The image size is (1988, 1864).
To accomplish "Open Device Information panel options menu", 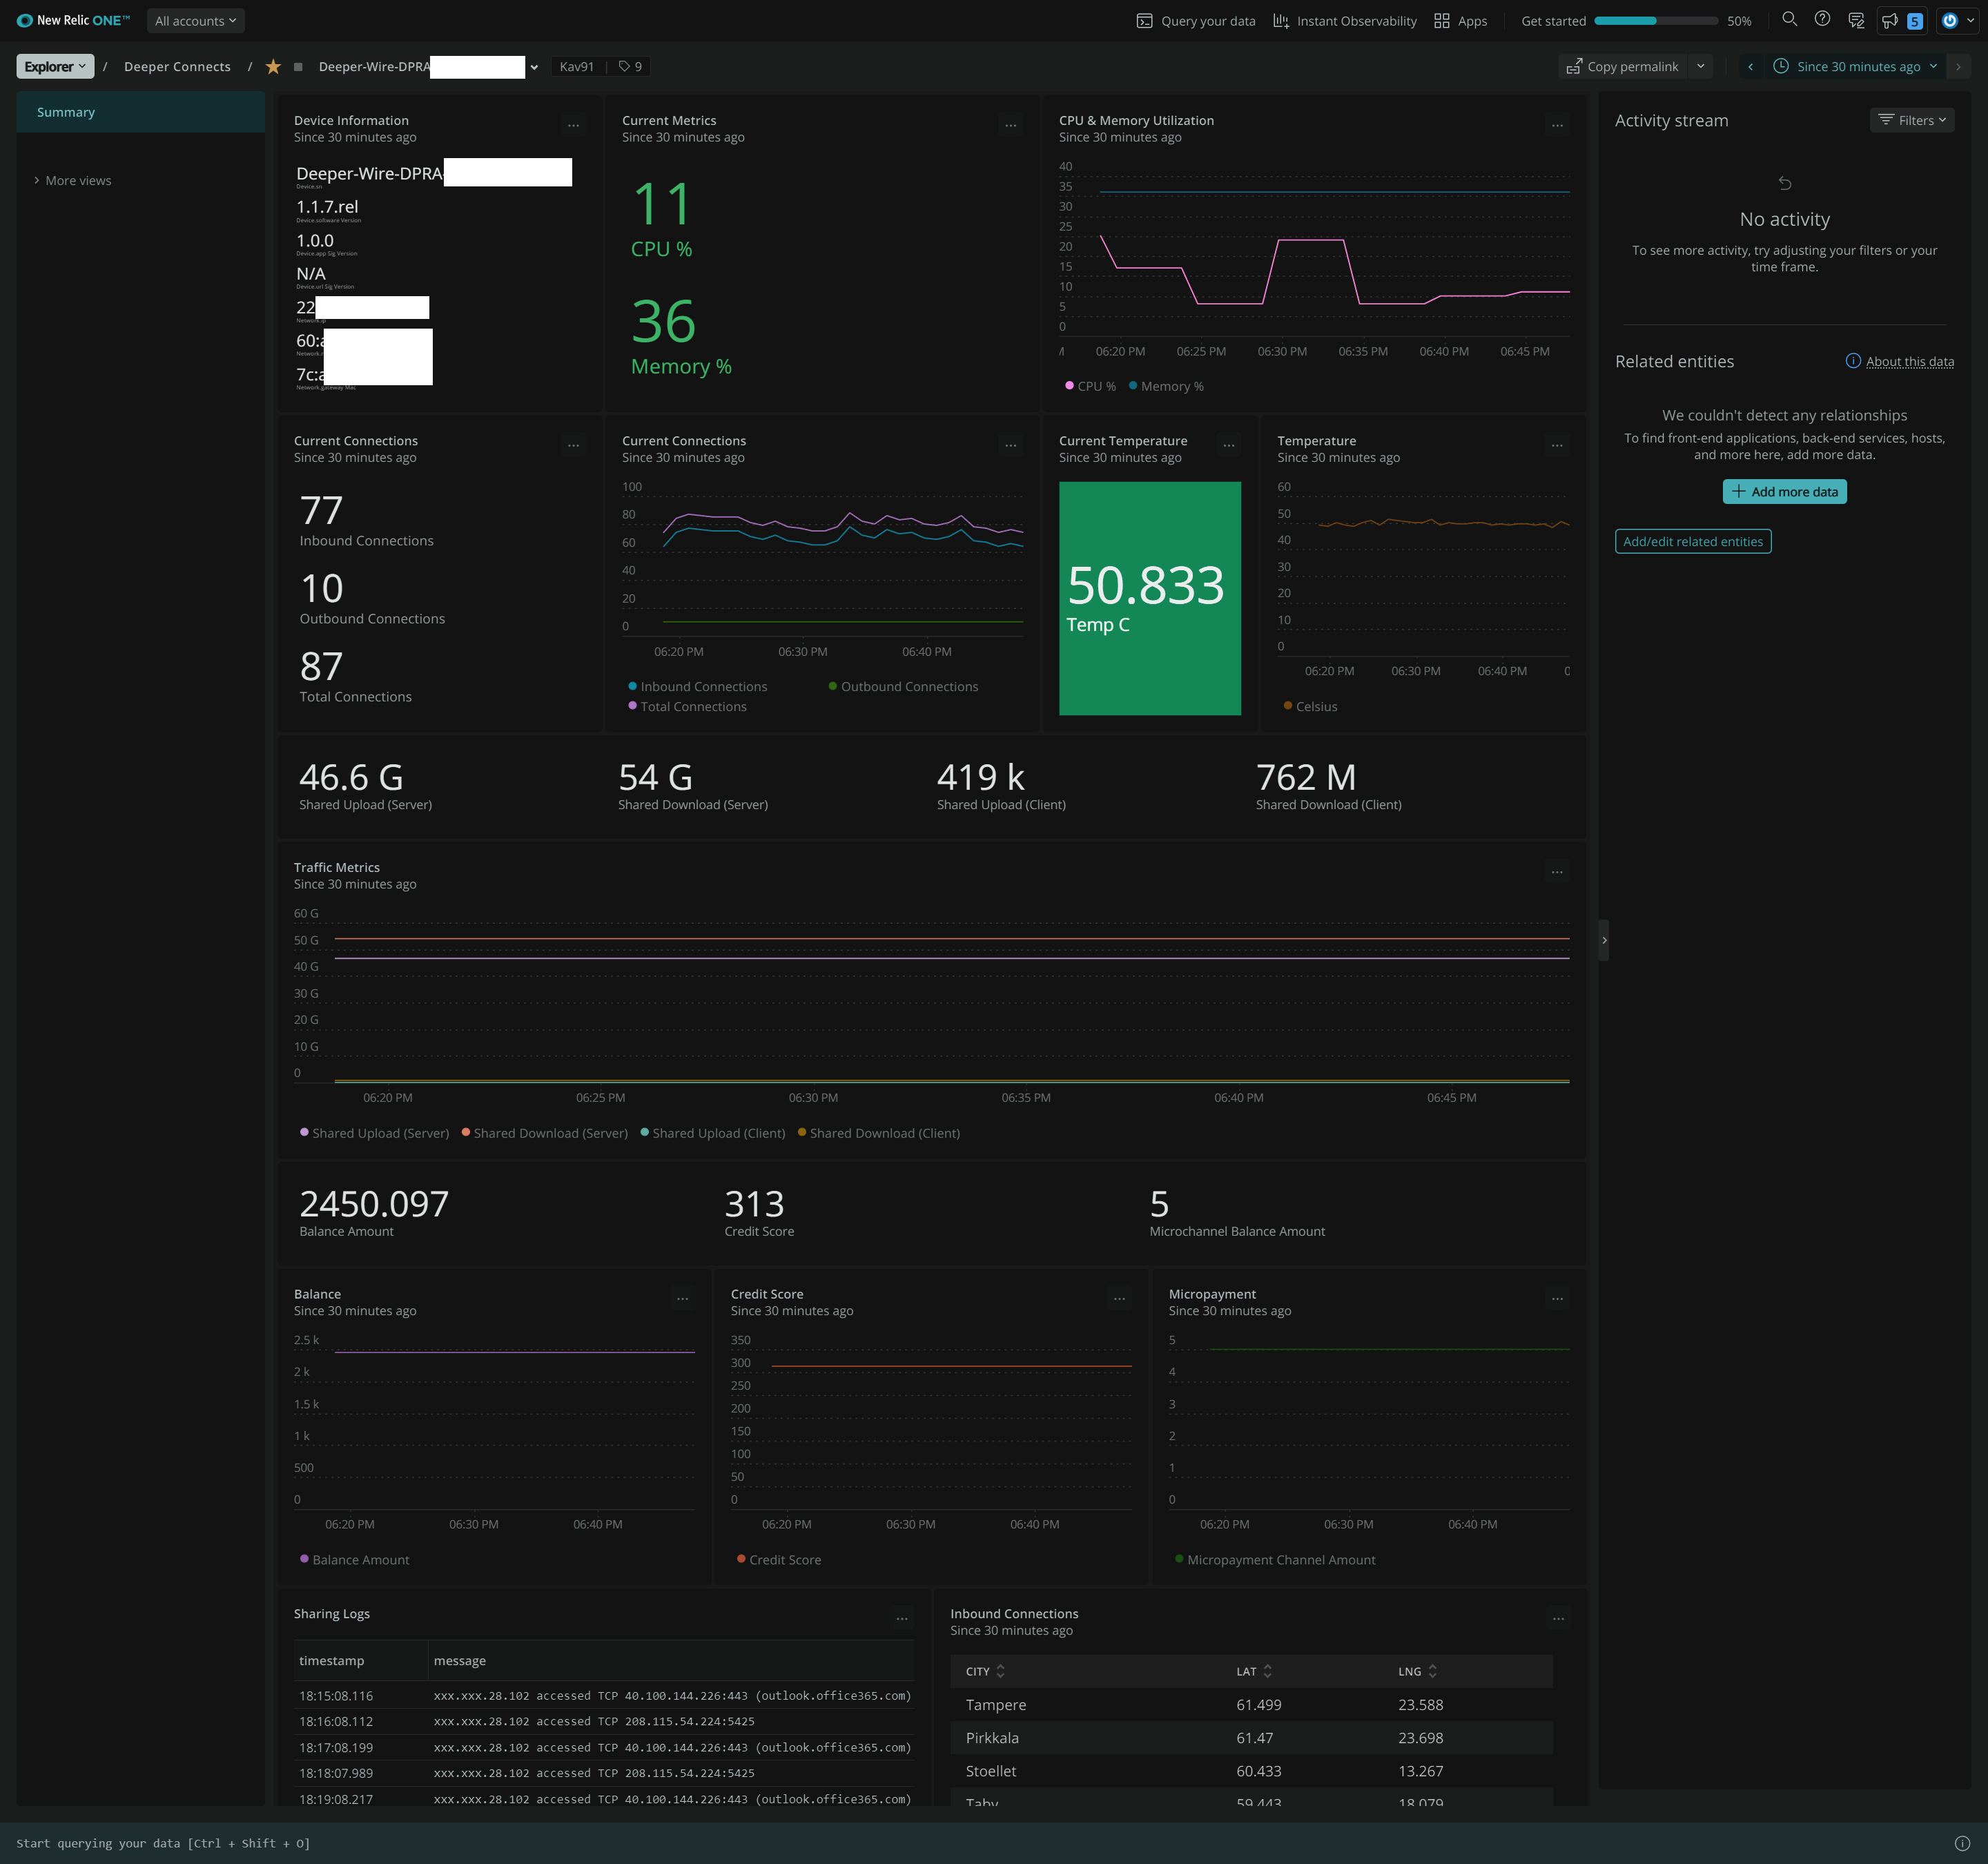I will [x=574, y=126].
